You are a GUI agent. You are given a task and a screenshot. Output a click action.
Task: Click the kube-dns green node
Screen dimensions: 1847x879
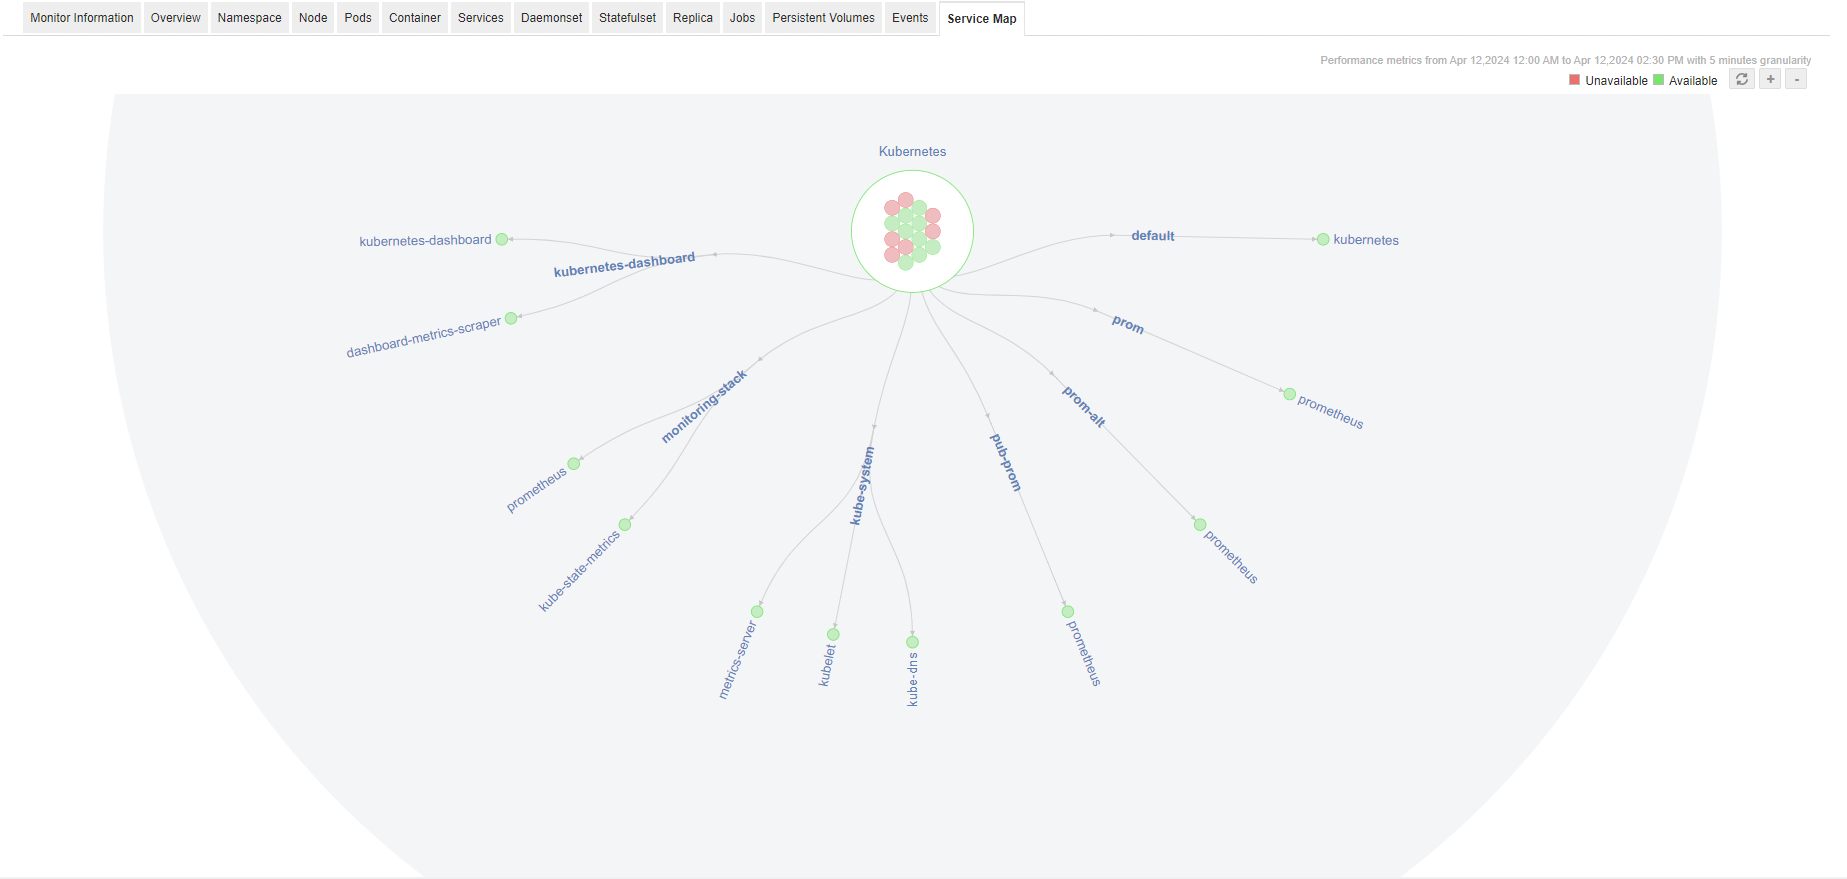coord(912,642)
